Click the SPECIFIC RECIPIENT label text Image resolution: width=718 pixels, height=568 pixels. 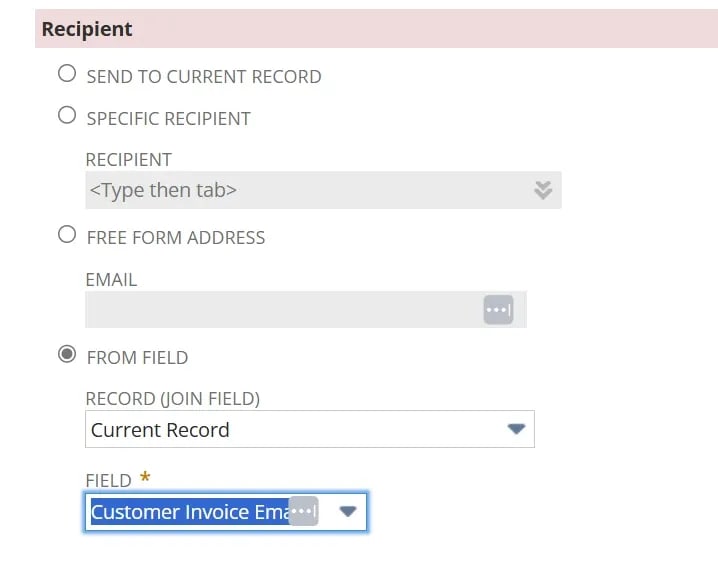click(169, 119)
